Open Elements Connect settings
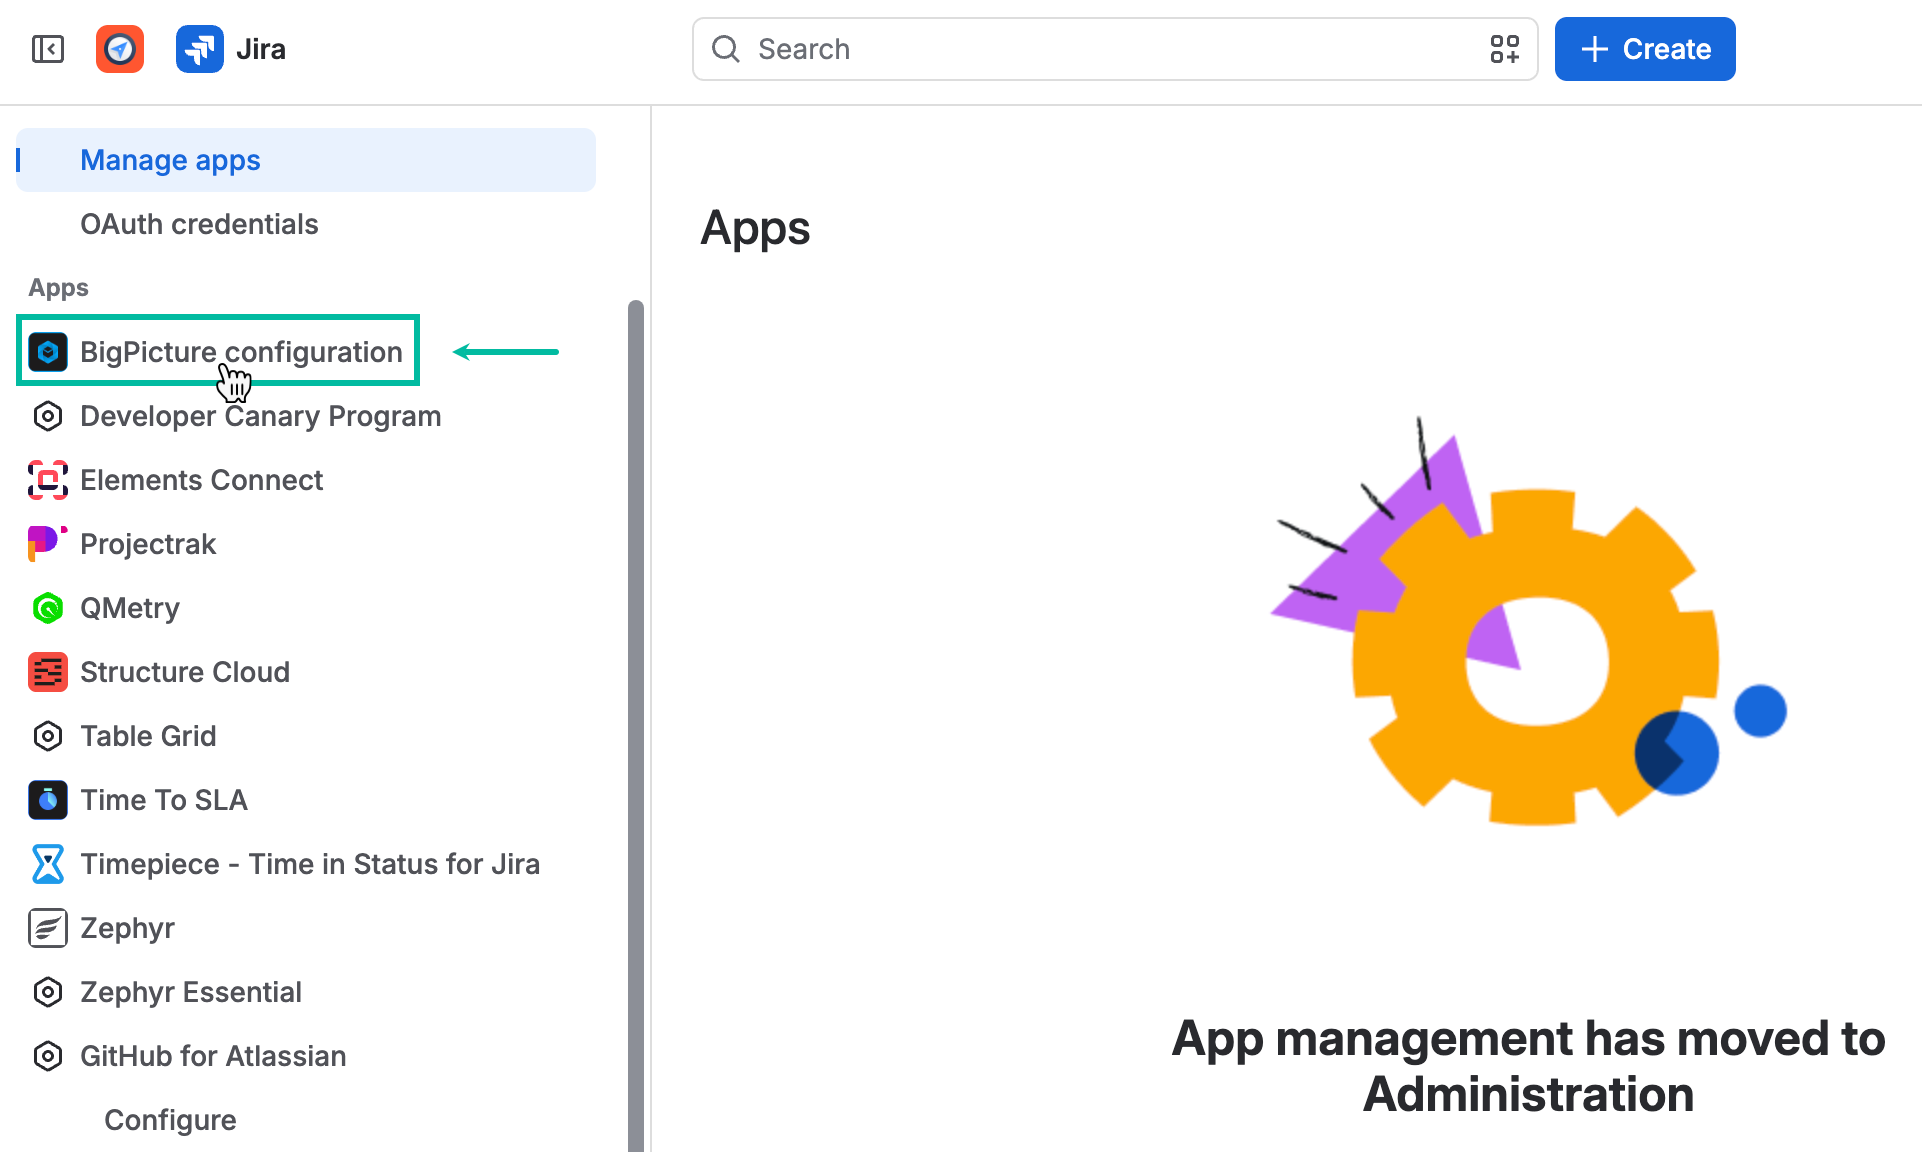 tap(201, 480)
